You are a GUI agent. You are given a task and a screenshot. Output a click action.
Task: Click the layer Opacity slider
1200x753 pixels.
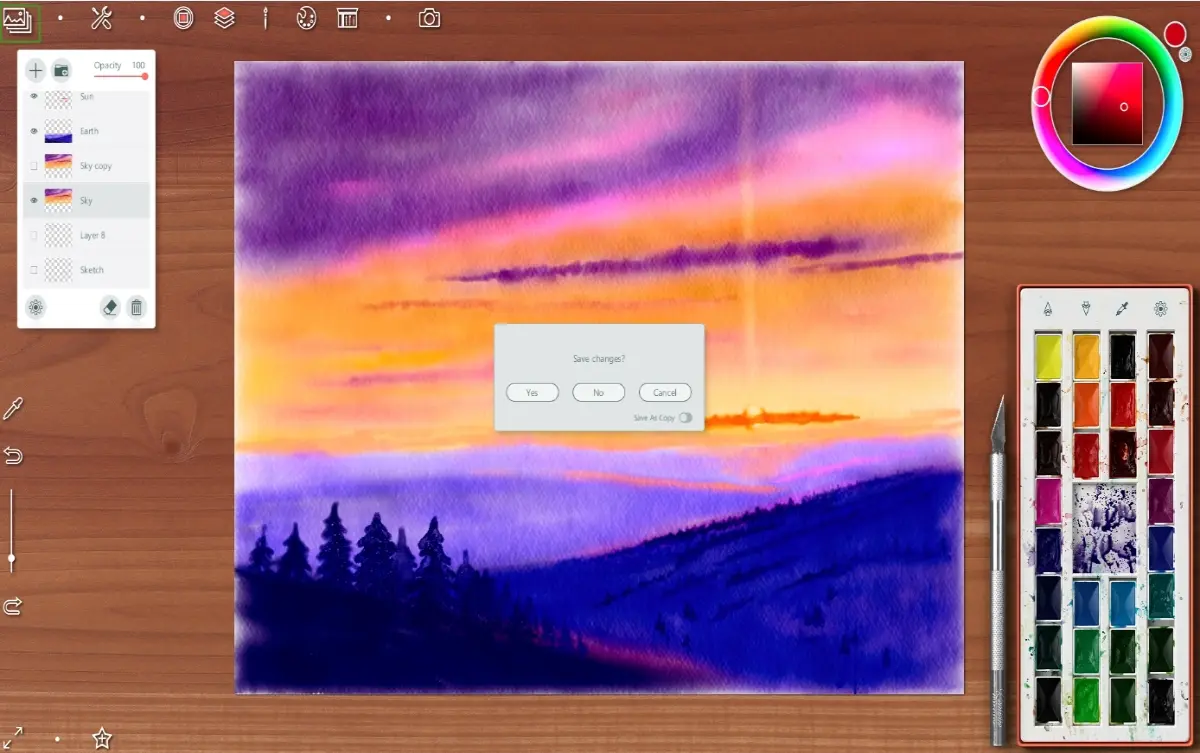pyautogui.click(x=120, y=76)
